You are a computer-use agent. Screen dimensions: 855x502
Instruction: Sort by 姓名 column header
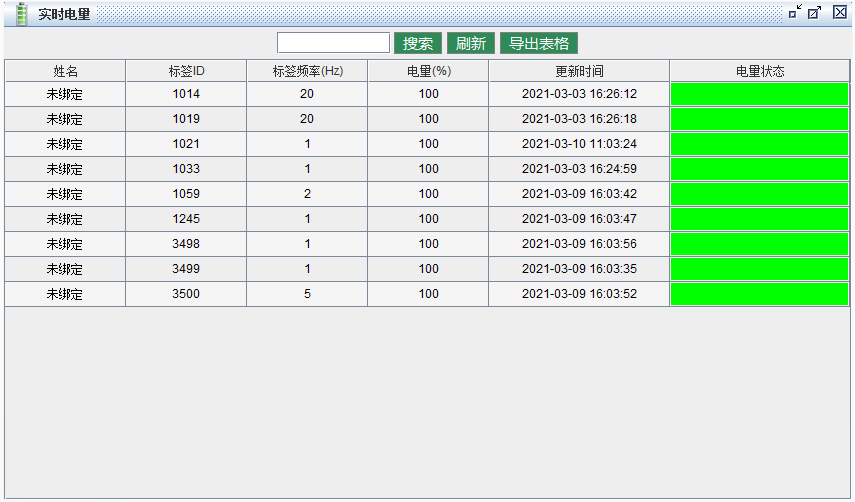(x=65, y=71)
